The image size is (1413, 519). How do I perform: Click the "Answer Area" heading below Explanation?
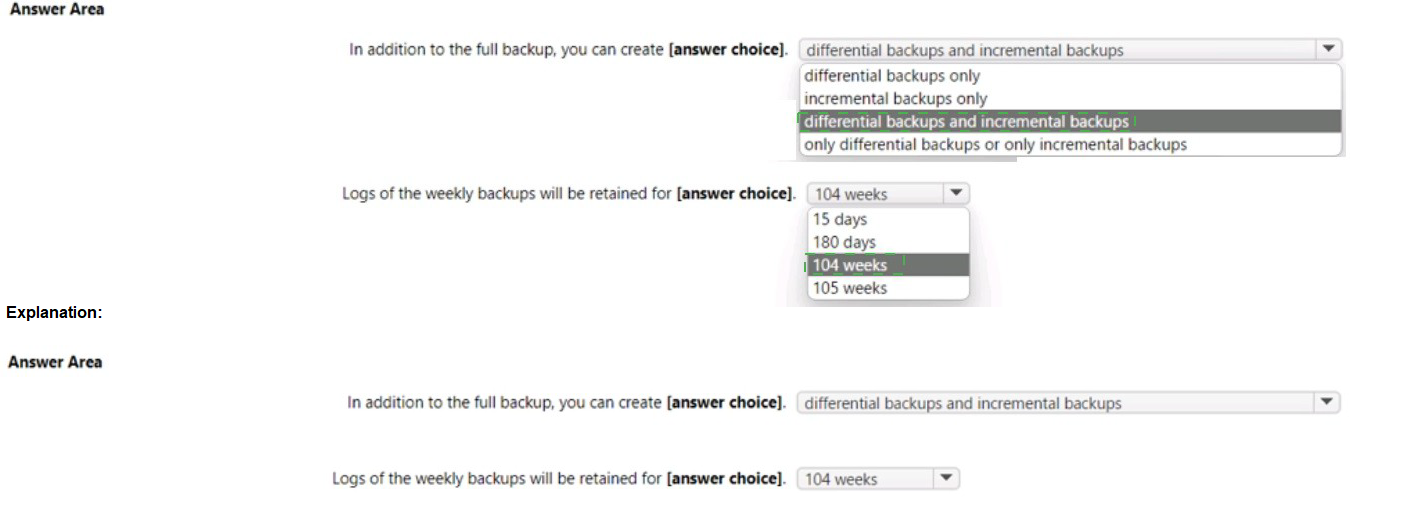pos(55,362)
